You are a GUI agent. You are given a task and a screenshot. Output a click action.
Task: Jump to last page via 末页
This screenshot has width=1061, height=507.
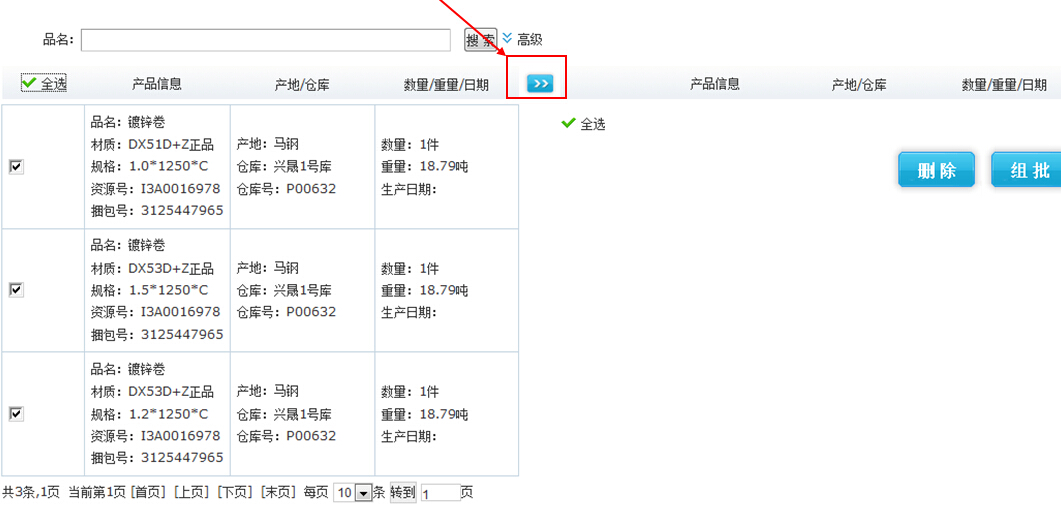tap(277, 493)
